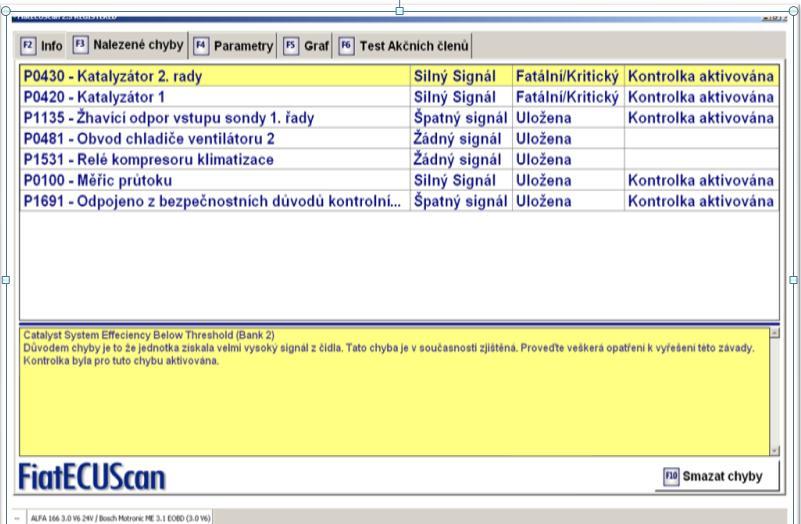
Task: Click the description panel scroll-up arrow
Action: 775,331
